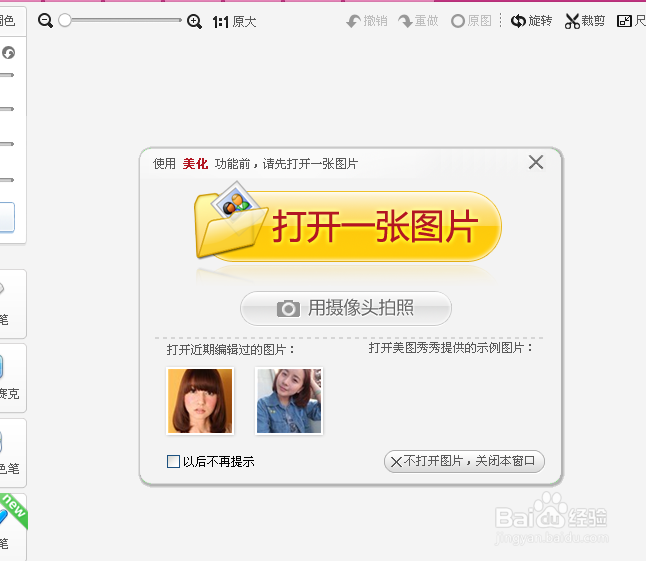Image resolution: width=646 pixels, height=561 pixels.
Task: Close the open-image prompt dialog
Action: coord(536,162)
